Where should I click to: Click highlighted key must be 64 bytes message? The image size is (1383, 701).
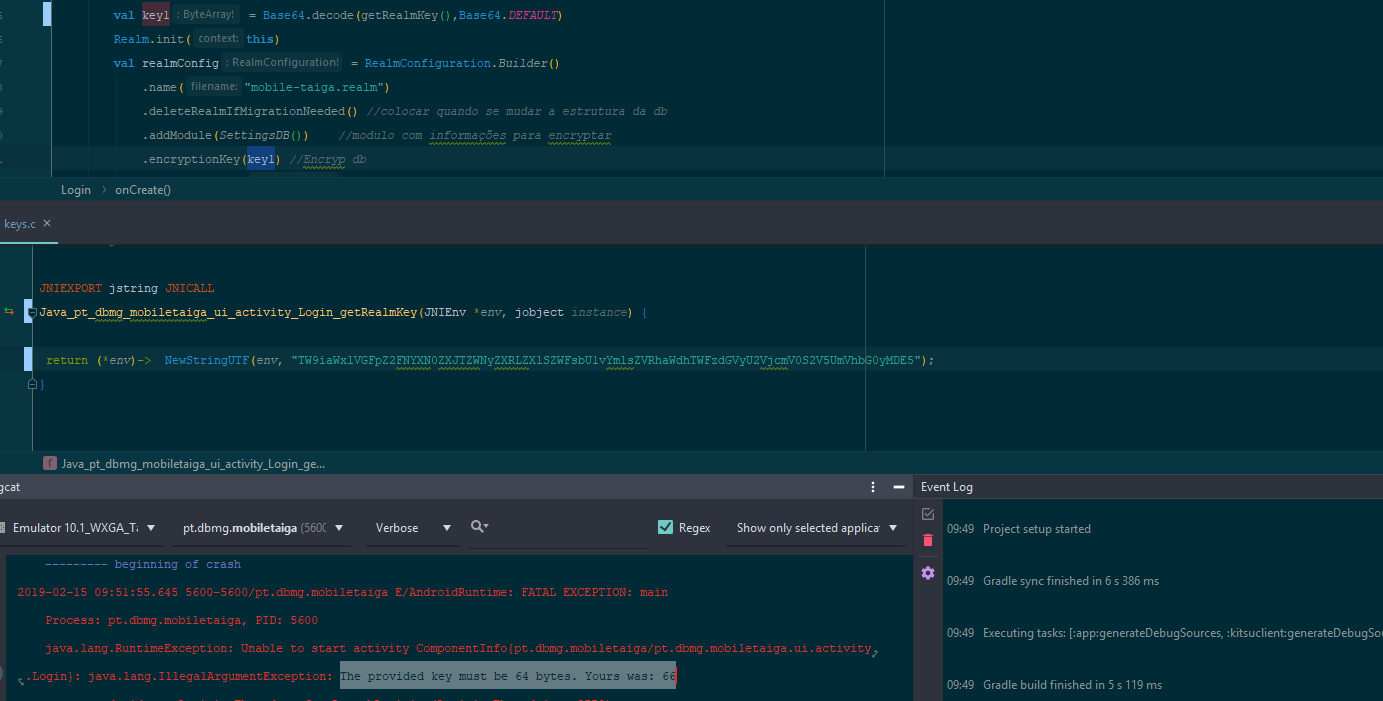[508, 676]
